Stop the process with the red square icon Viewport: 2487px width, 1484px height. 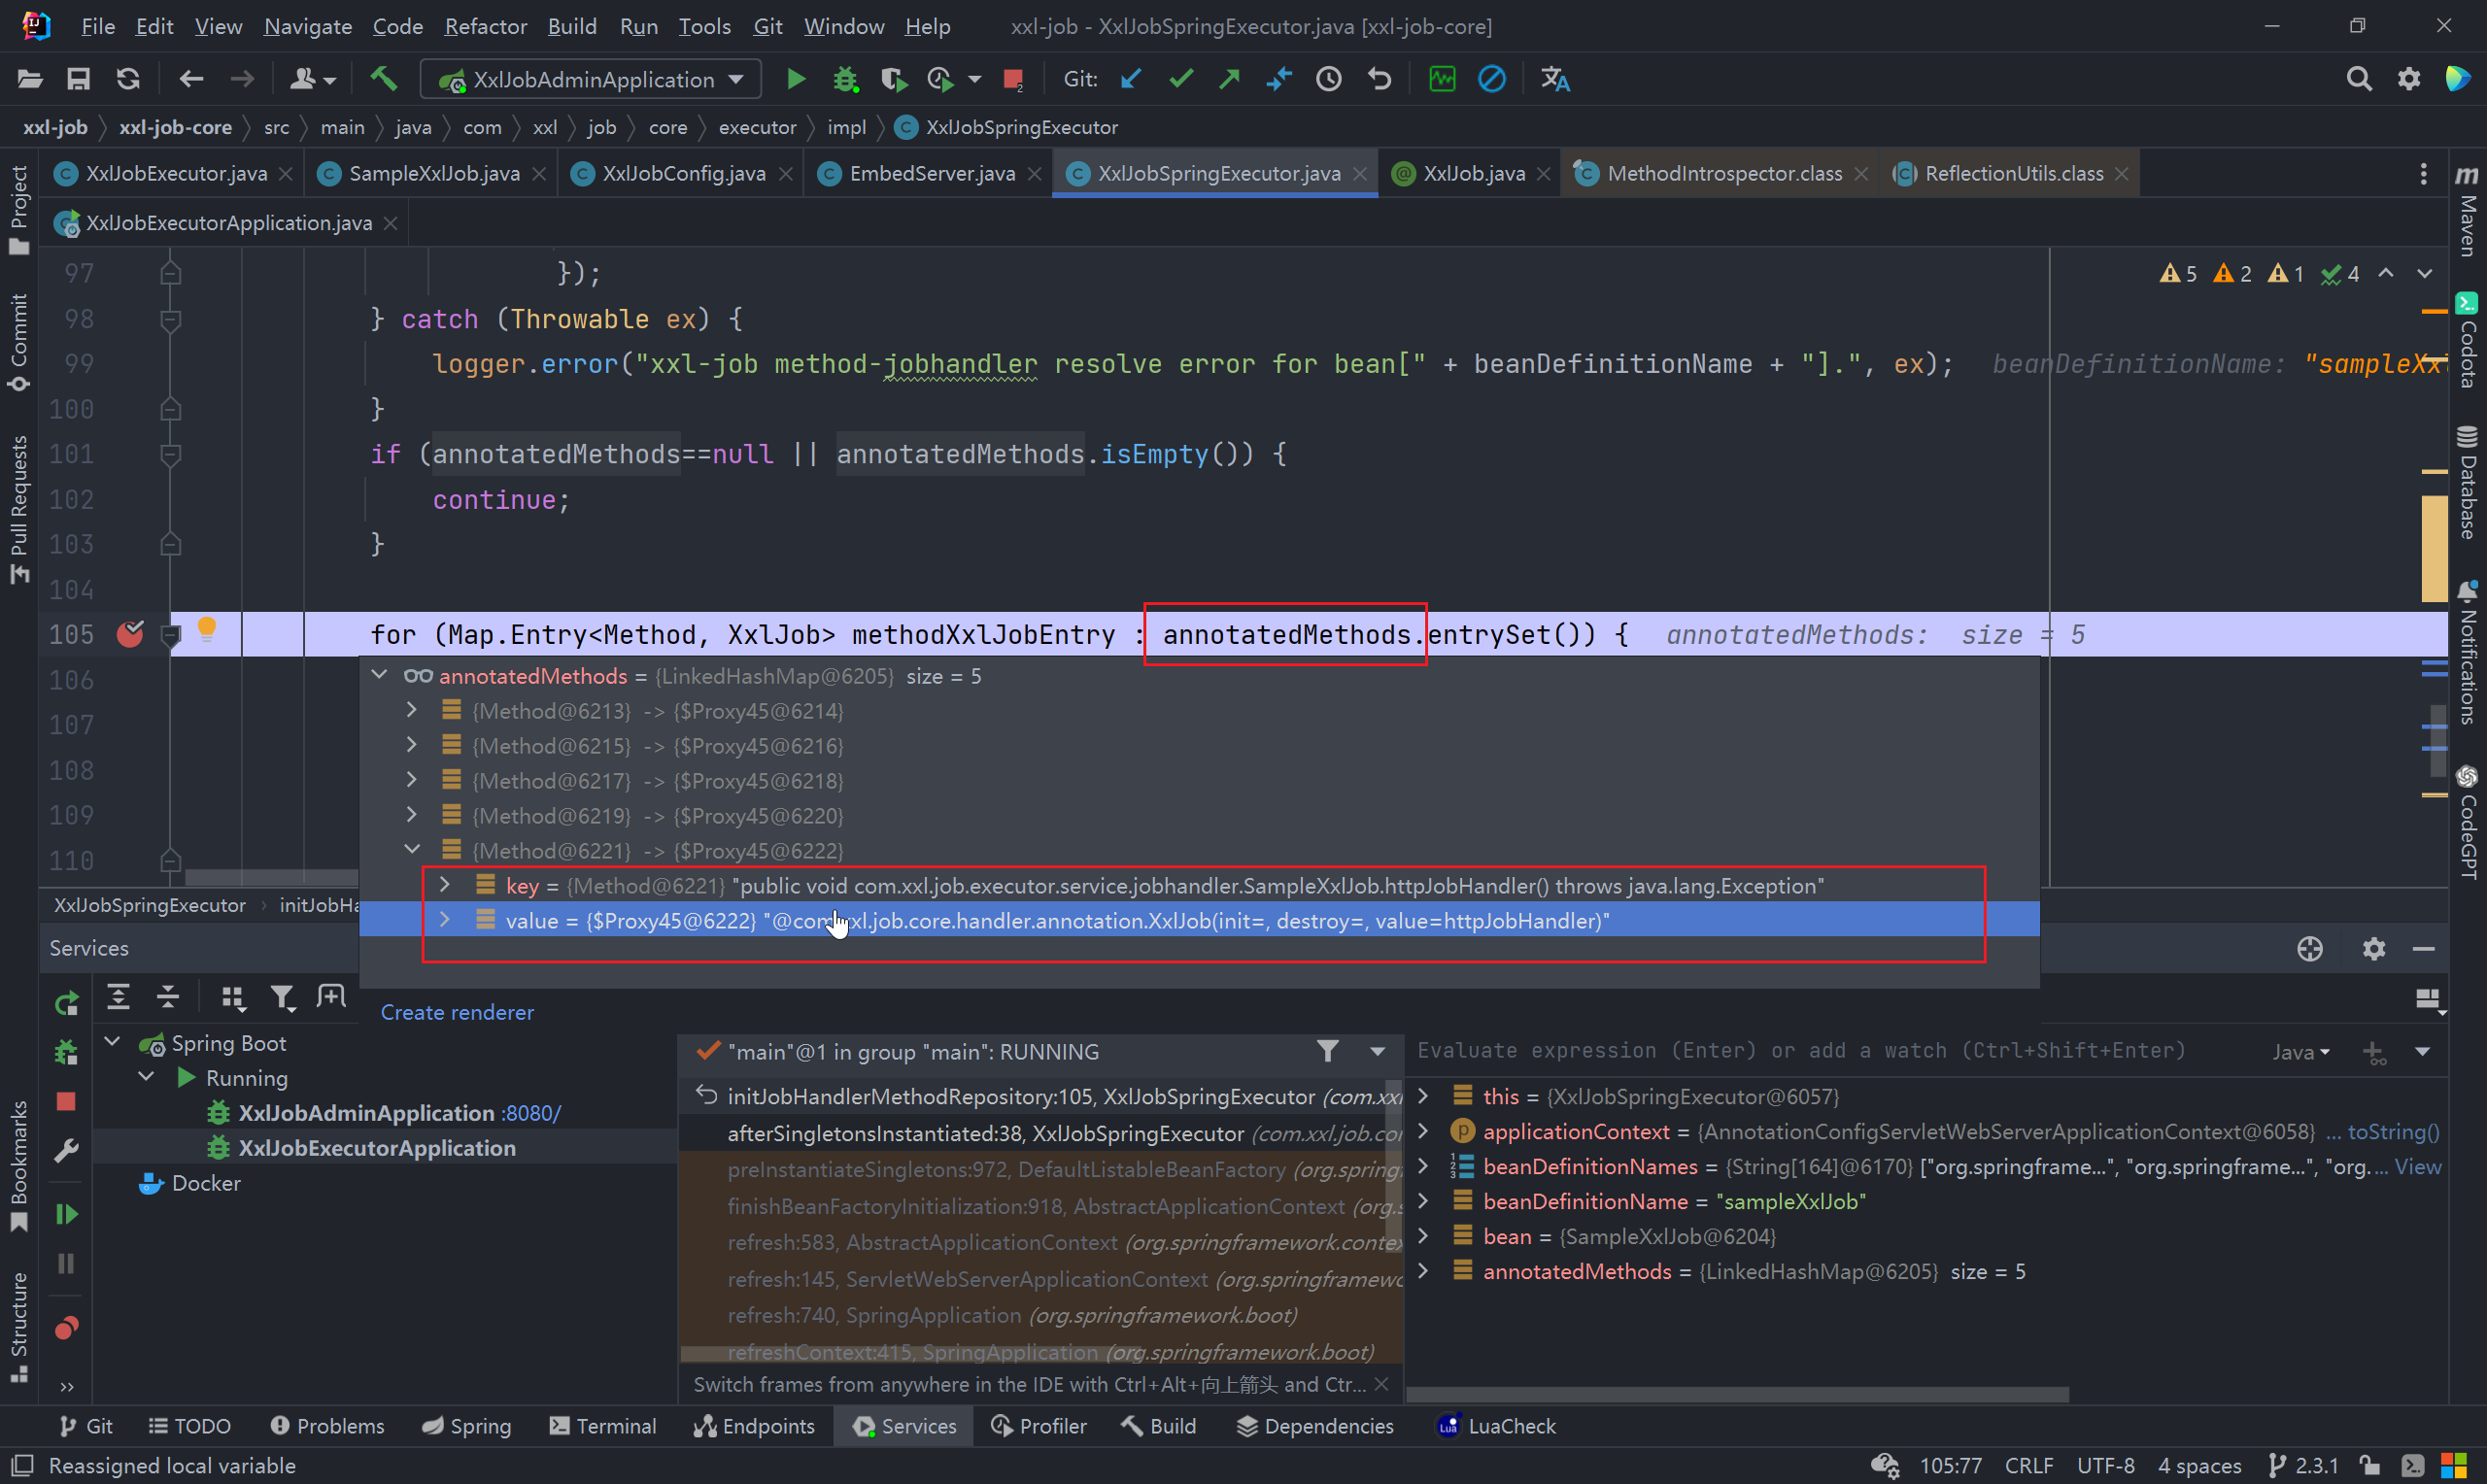(1013, 79)
